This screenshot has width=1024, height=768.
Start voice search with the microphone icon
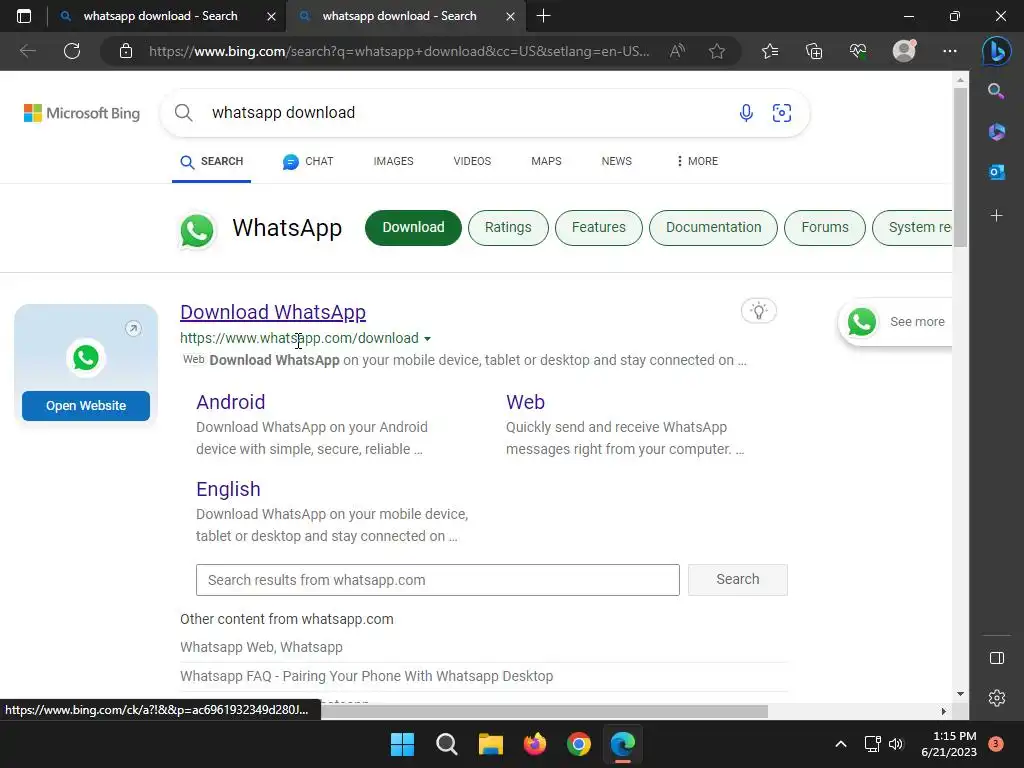pyautogui.click(x=746, y=113)
